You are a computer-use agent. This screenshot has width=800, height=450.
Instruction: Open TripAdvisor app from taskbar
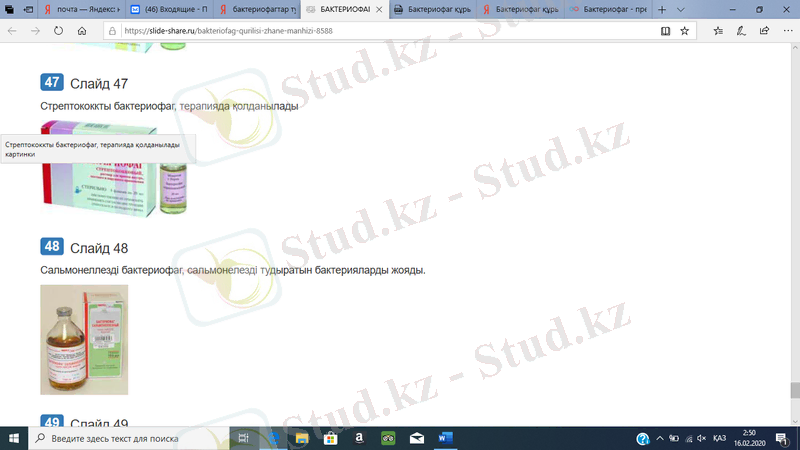point(388,438)
